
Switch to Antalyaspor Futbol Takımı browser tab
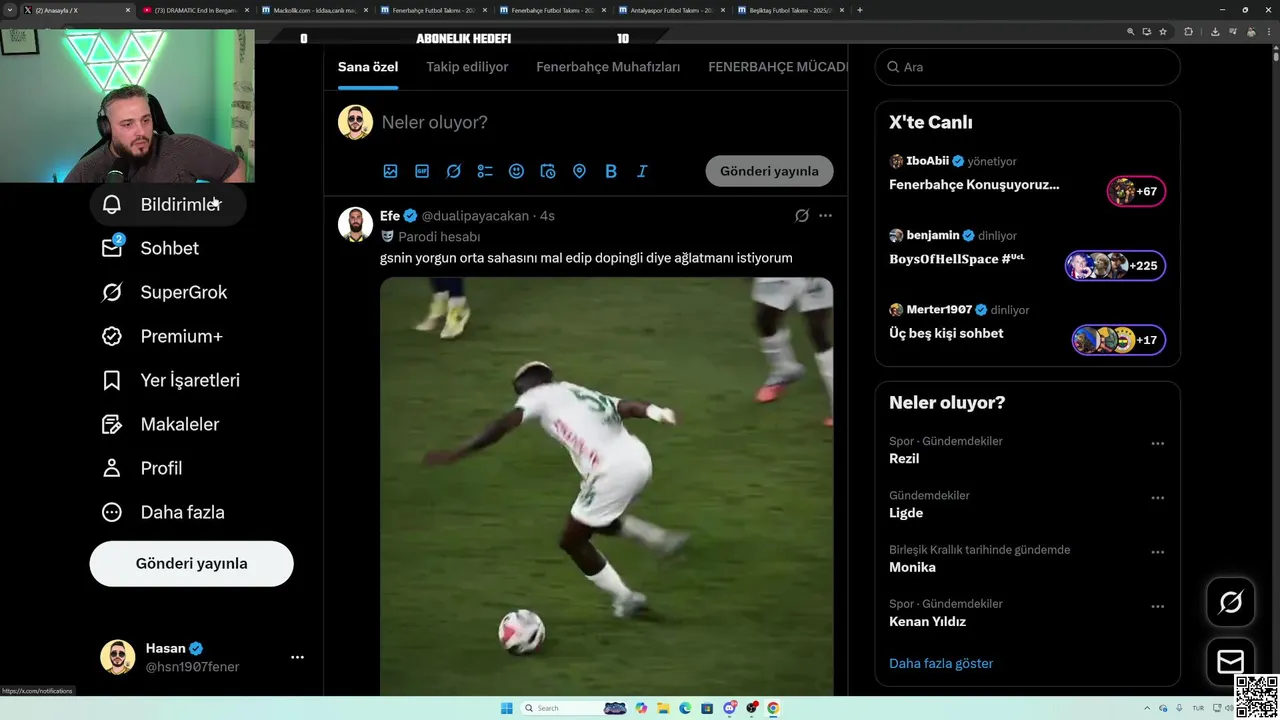click(x=670, y=10)
